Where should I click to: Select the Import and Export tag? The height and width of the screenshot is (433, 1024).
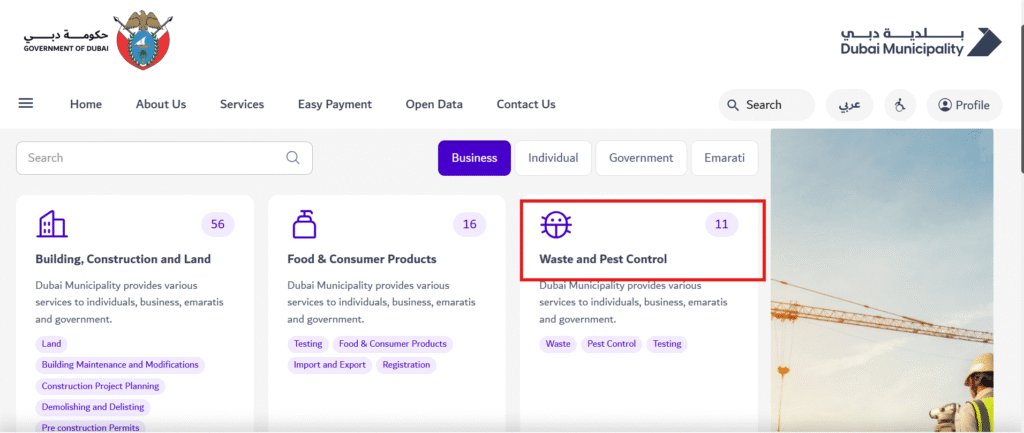click(329, 365)
